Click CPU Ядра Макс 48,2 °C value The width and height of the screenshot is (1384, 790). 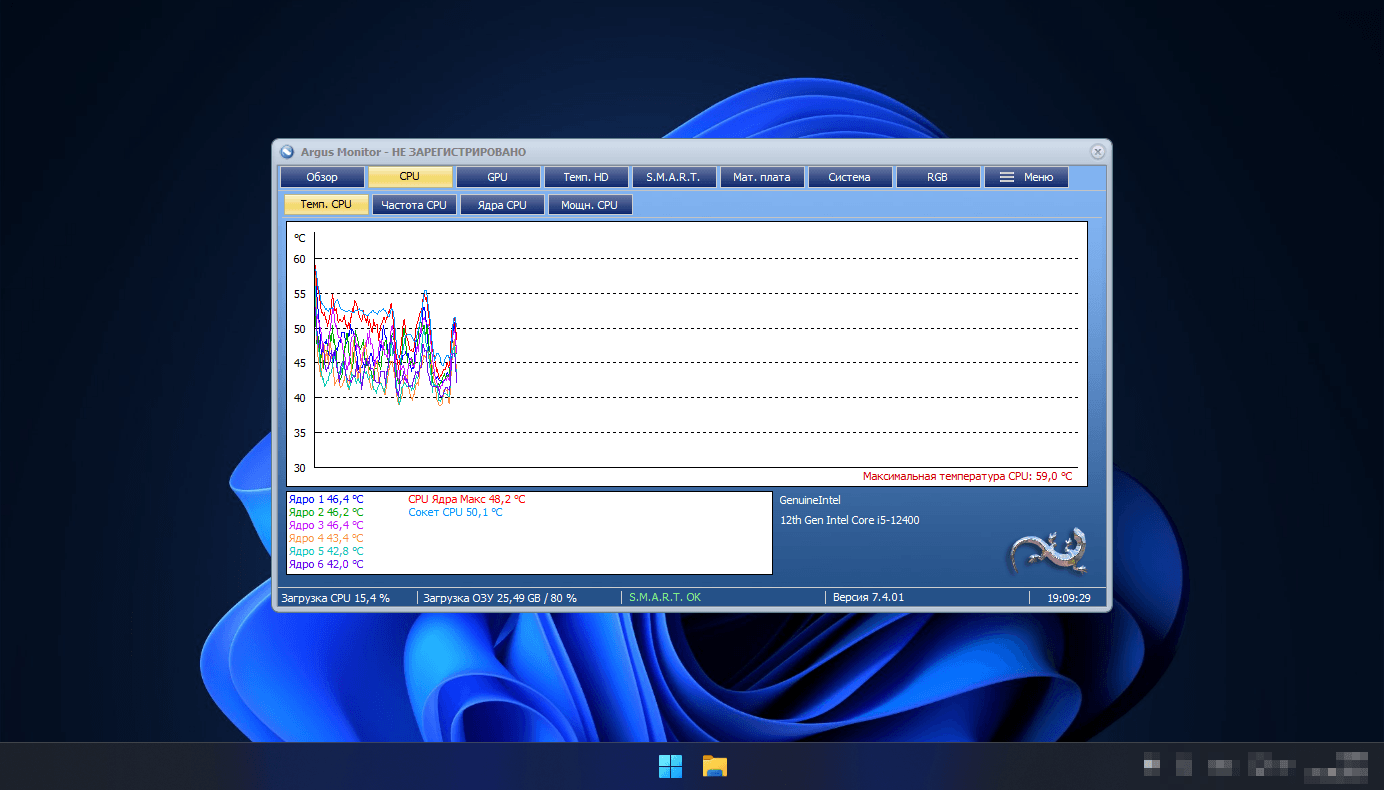(x=467, y=499)
